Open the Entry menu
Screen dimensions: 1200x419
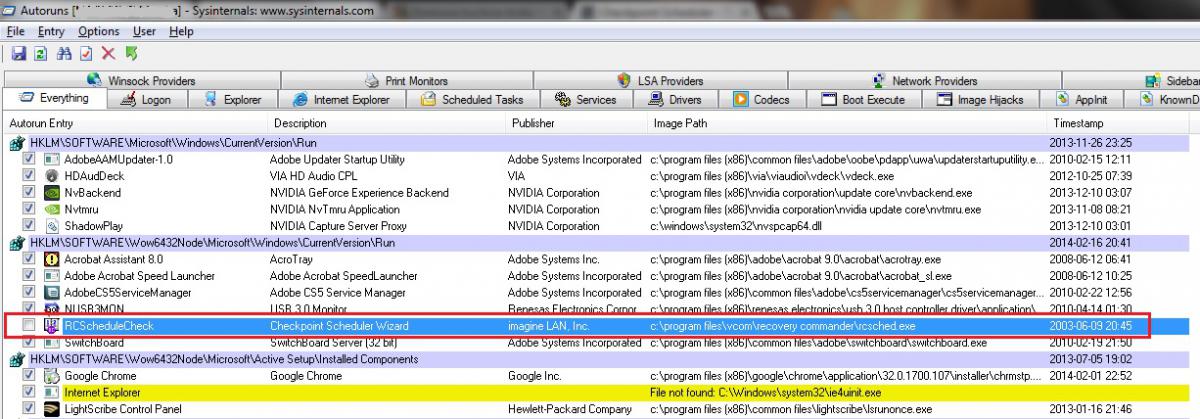[51, 32]
